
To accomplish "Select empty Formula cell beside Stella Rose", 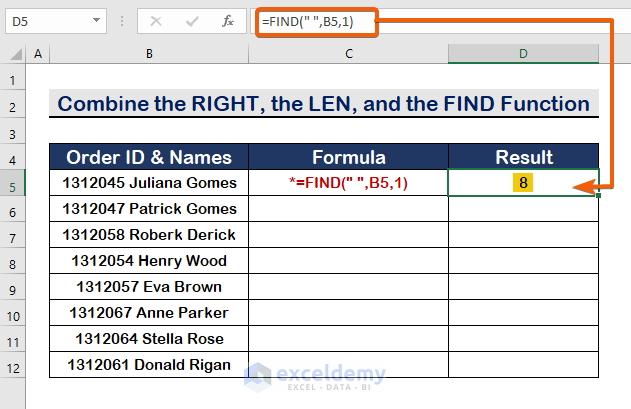I will tap(348, 339).
